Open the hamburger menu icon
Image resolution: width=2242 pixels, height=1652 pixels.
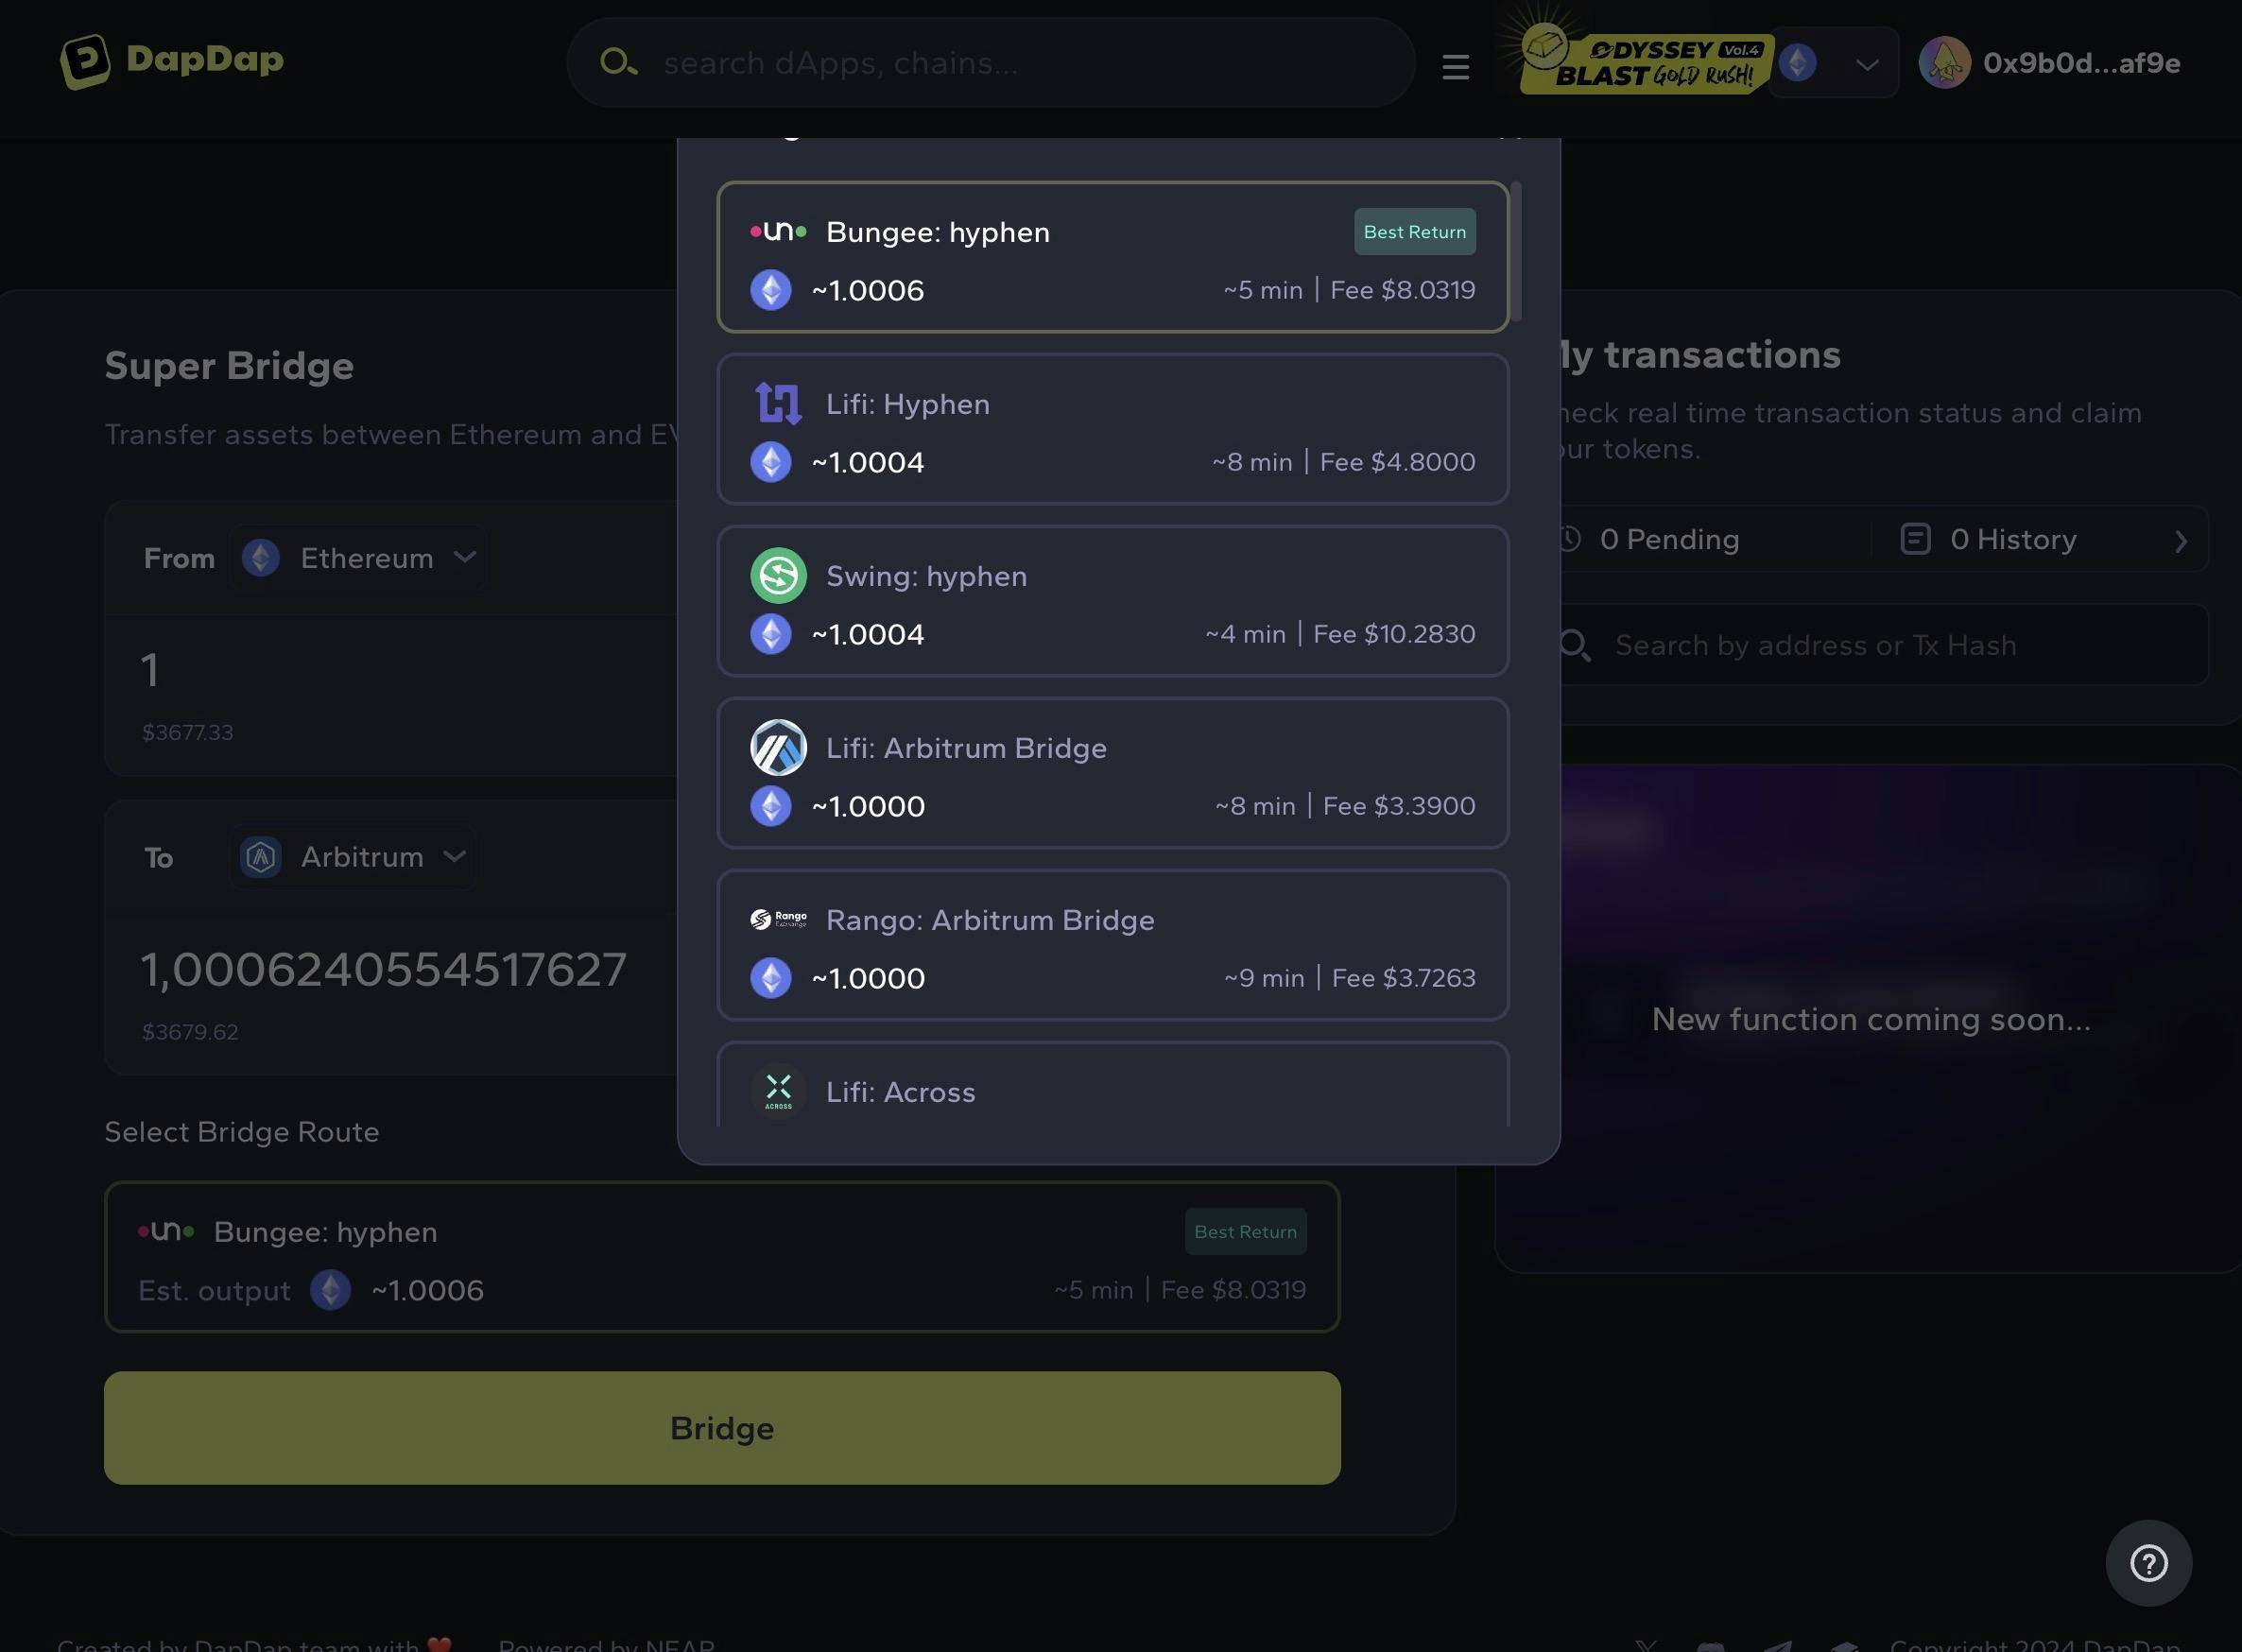(1456, 62)
